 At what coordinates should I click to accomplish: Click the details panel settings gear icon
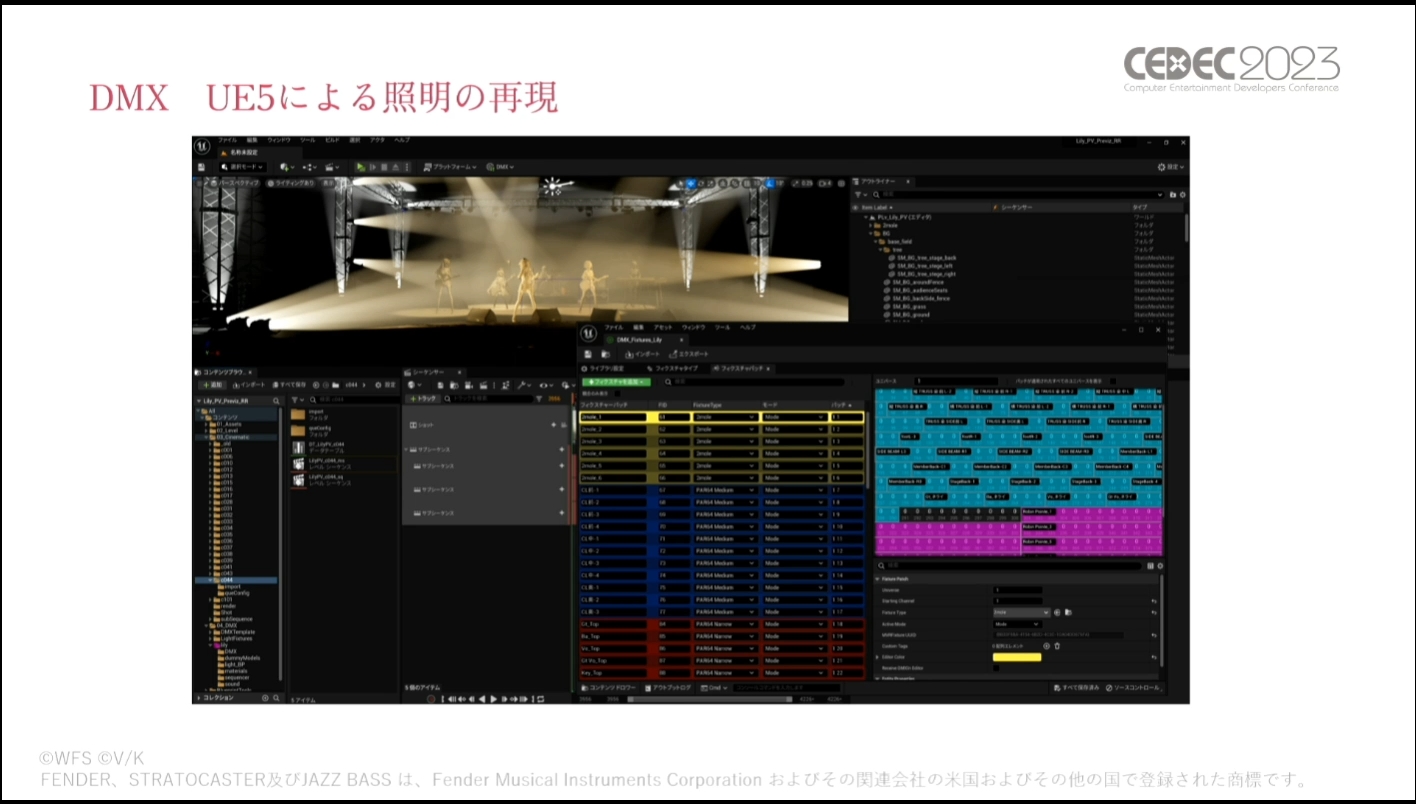(1160, 566)
